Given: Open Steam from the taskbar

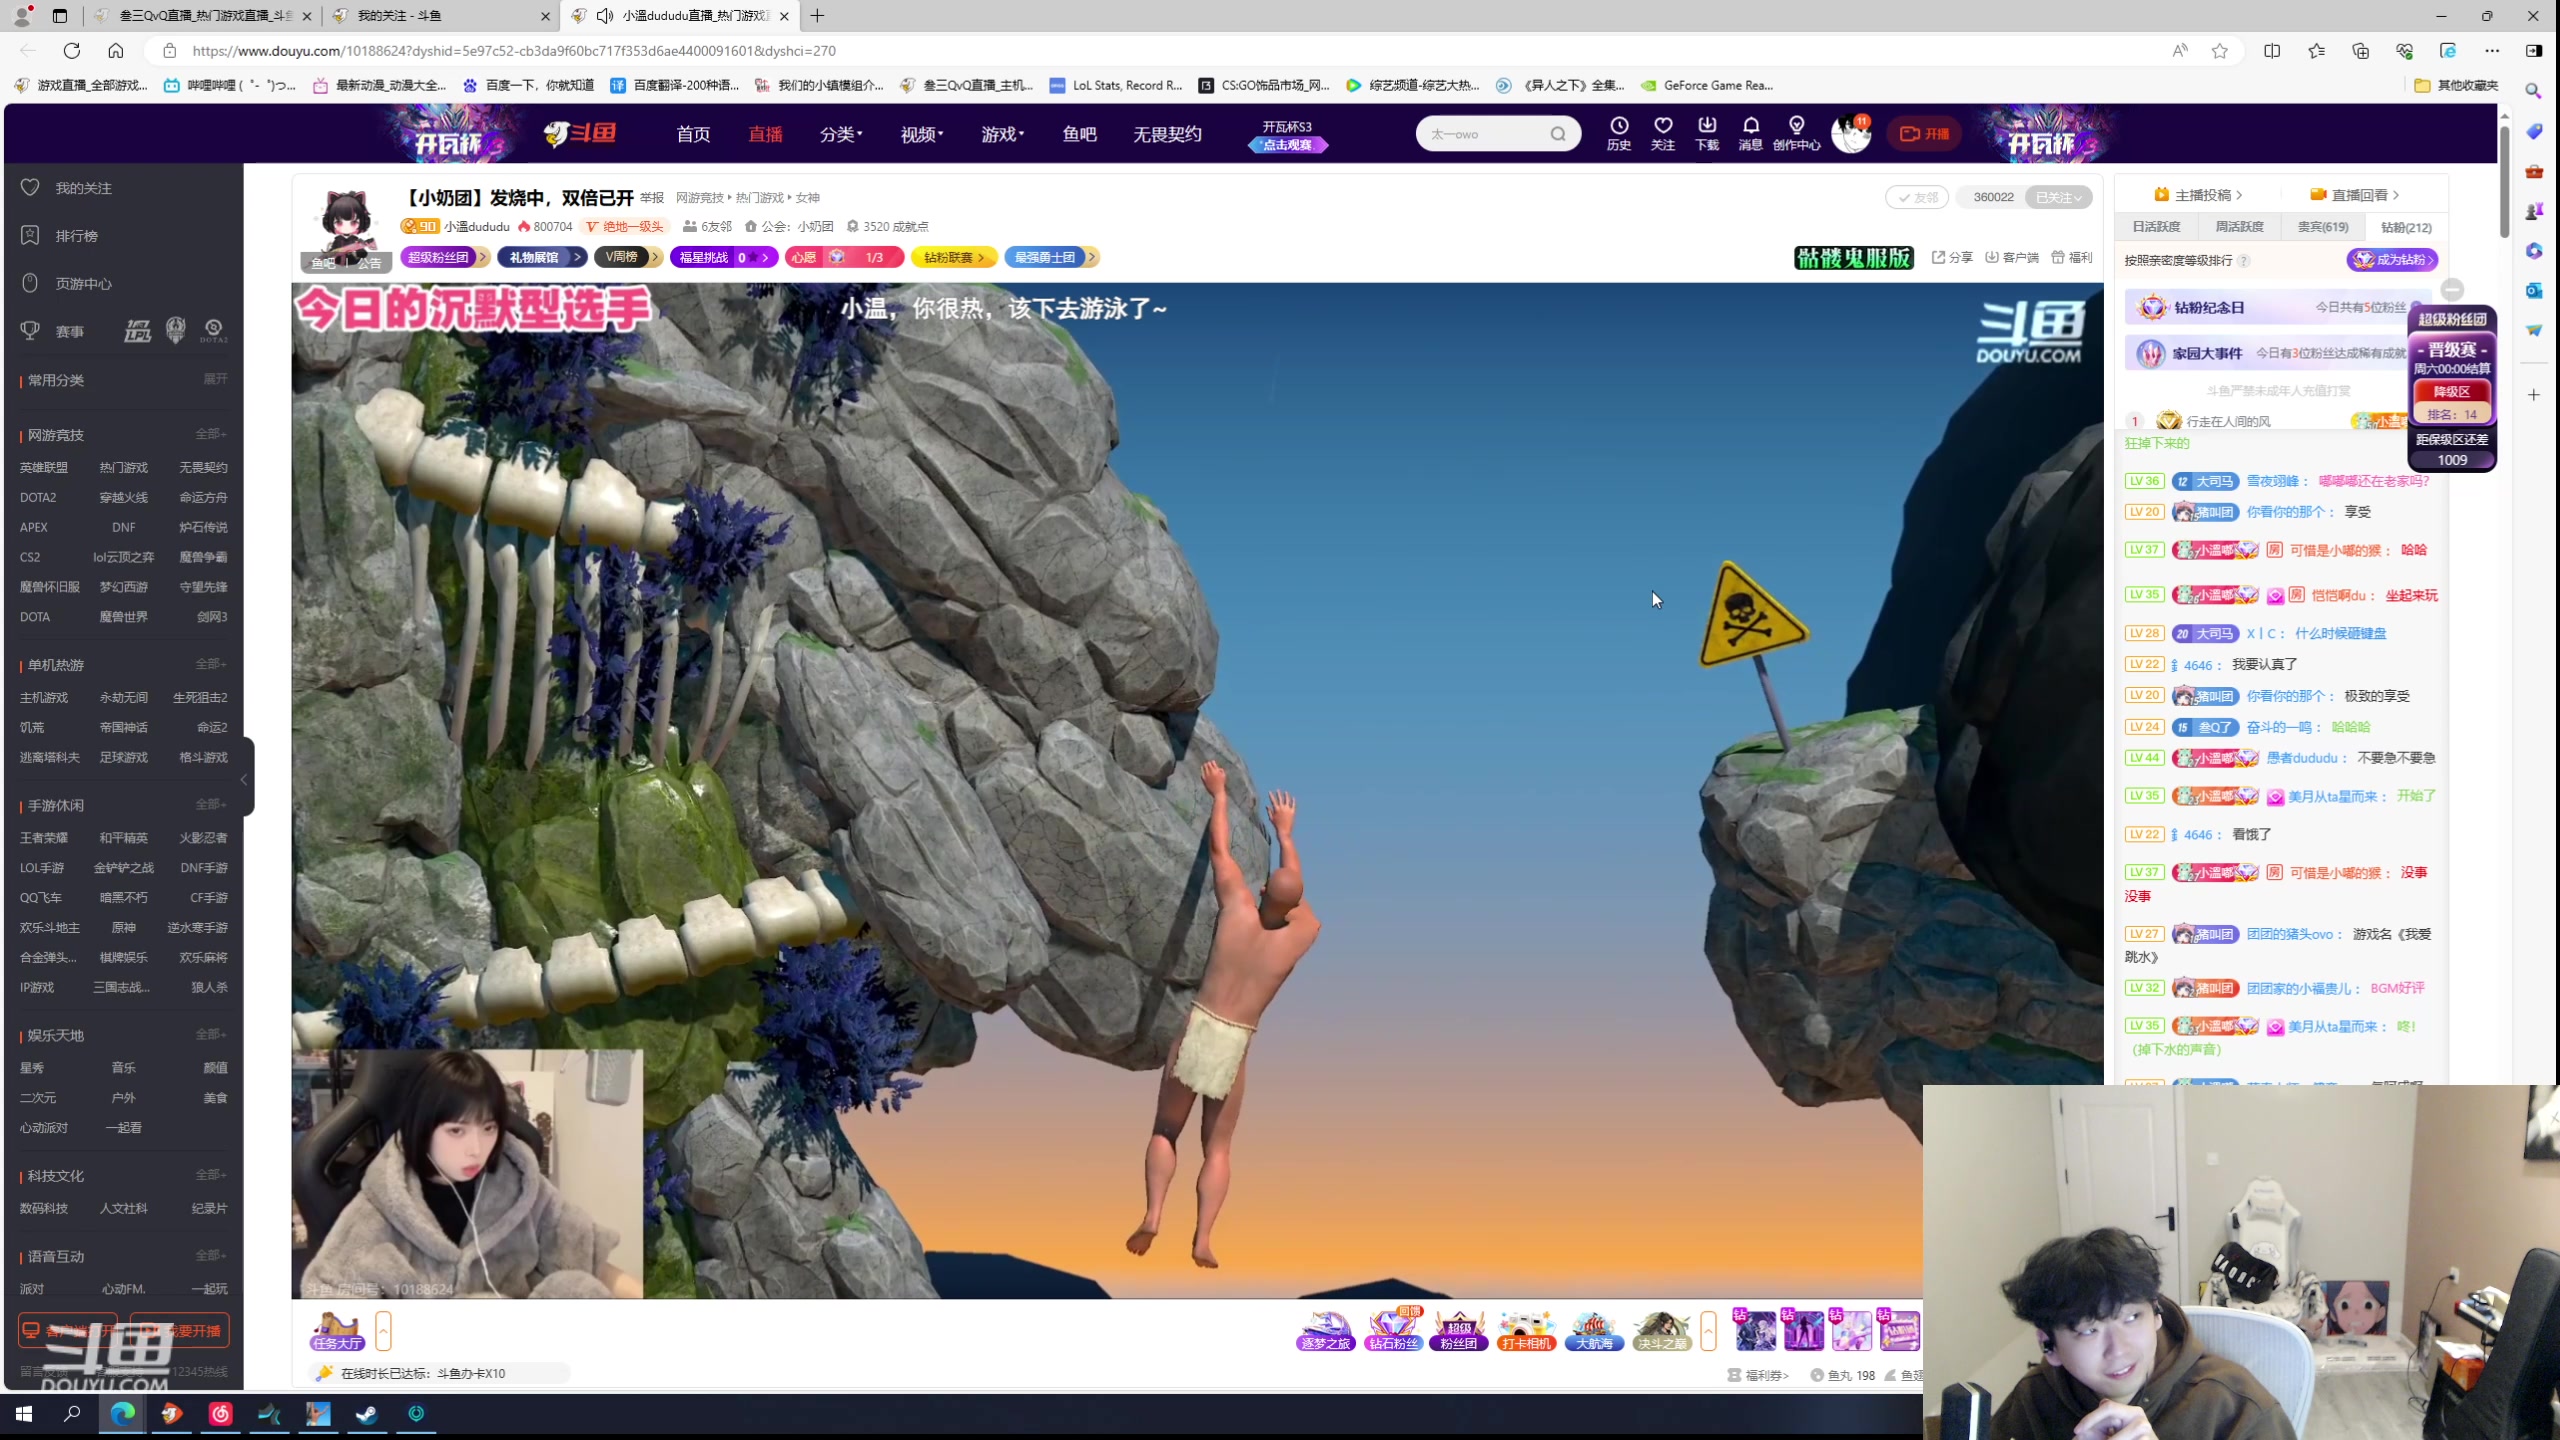Looking at the screenshot, I should click(x=367, y=1414).
